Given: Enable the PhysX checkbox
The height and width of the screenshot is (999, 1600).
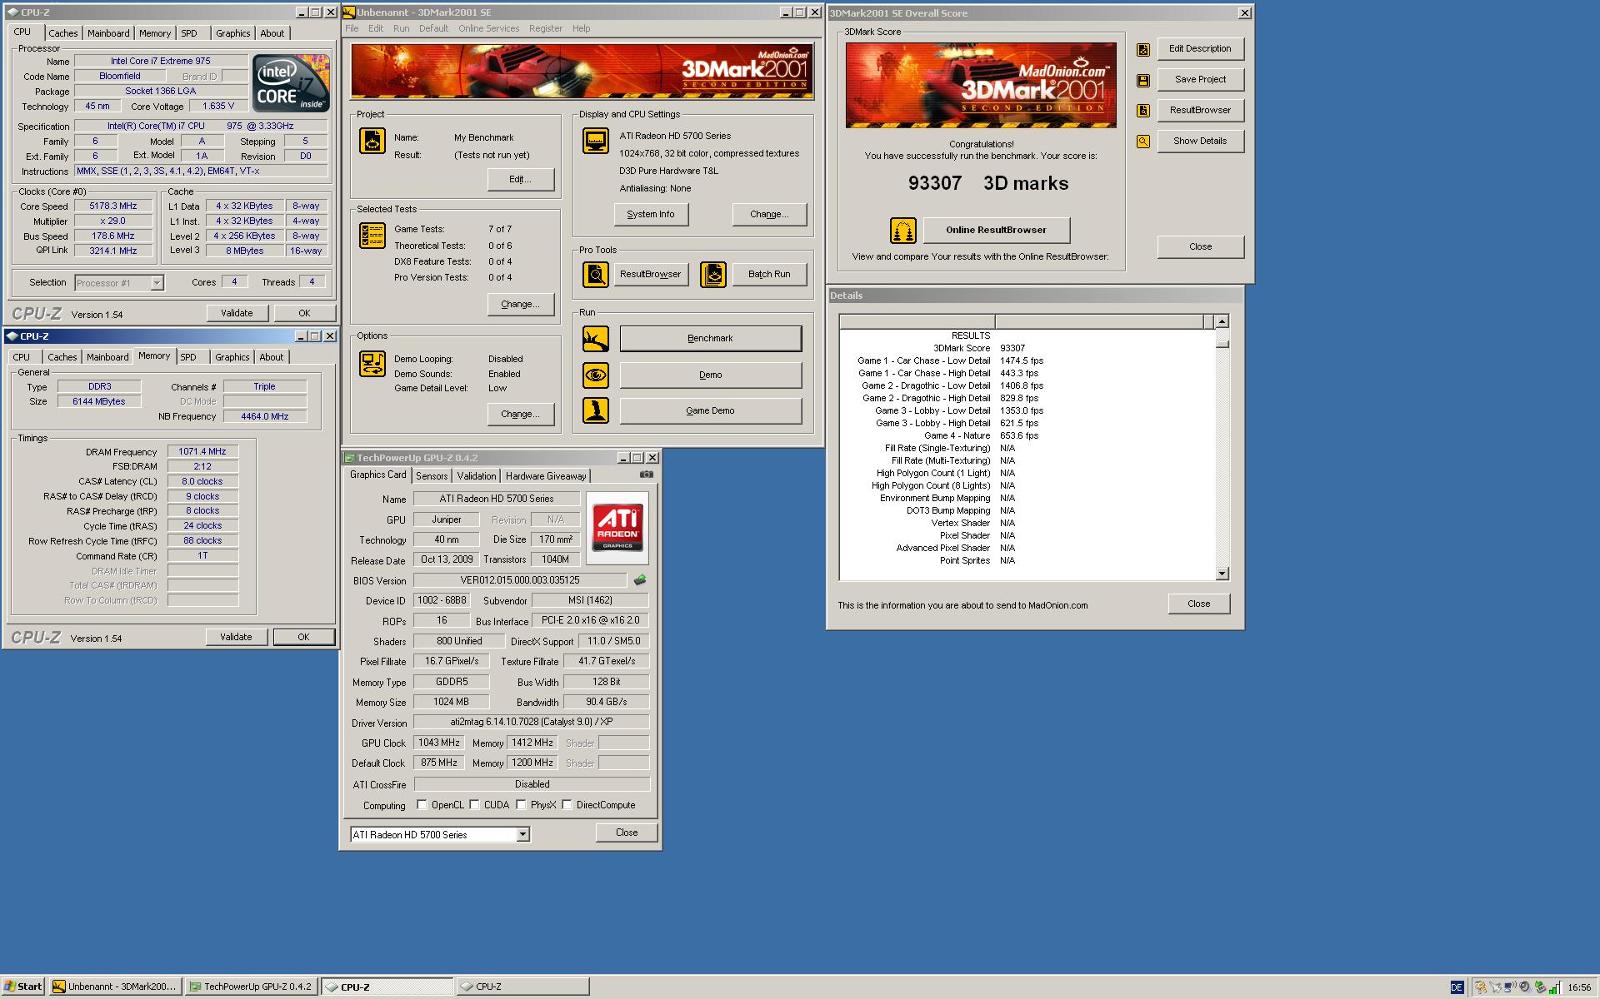Looking at the screenshot, I should [521, 805].
